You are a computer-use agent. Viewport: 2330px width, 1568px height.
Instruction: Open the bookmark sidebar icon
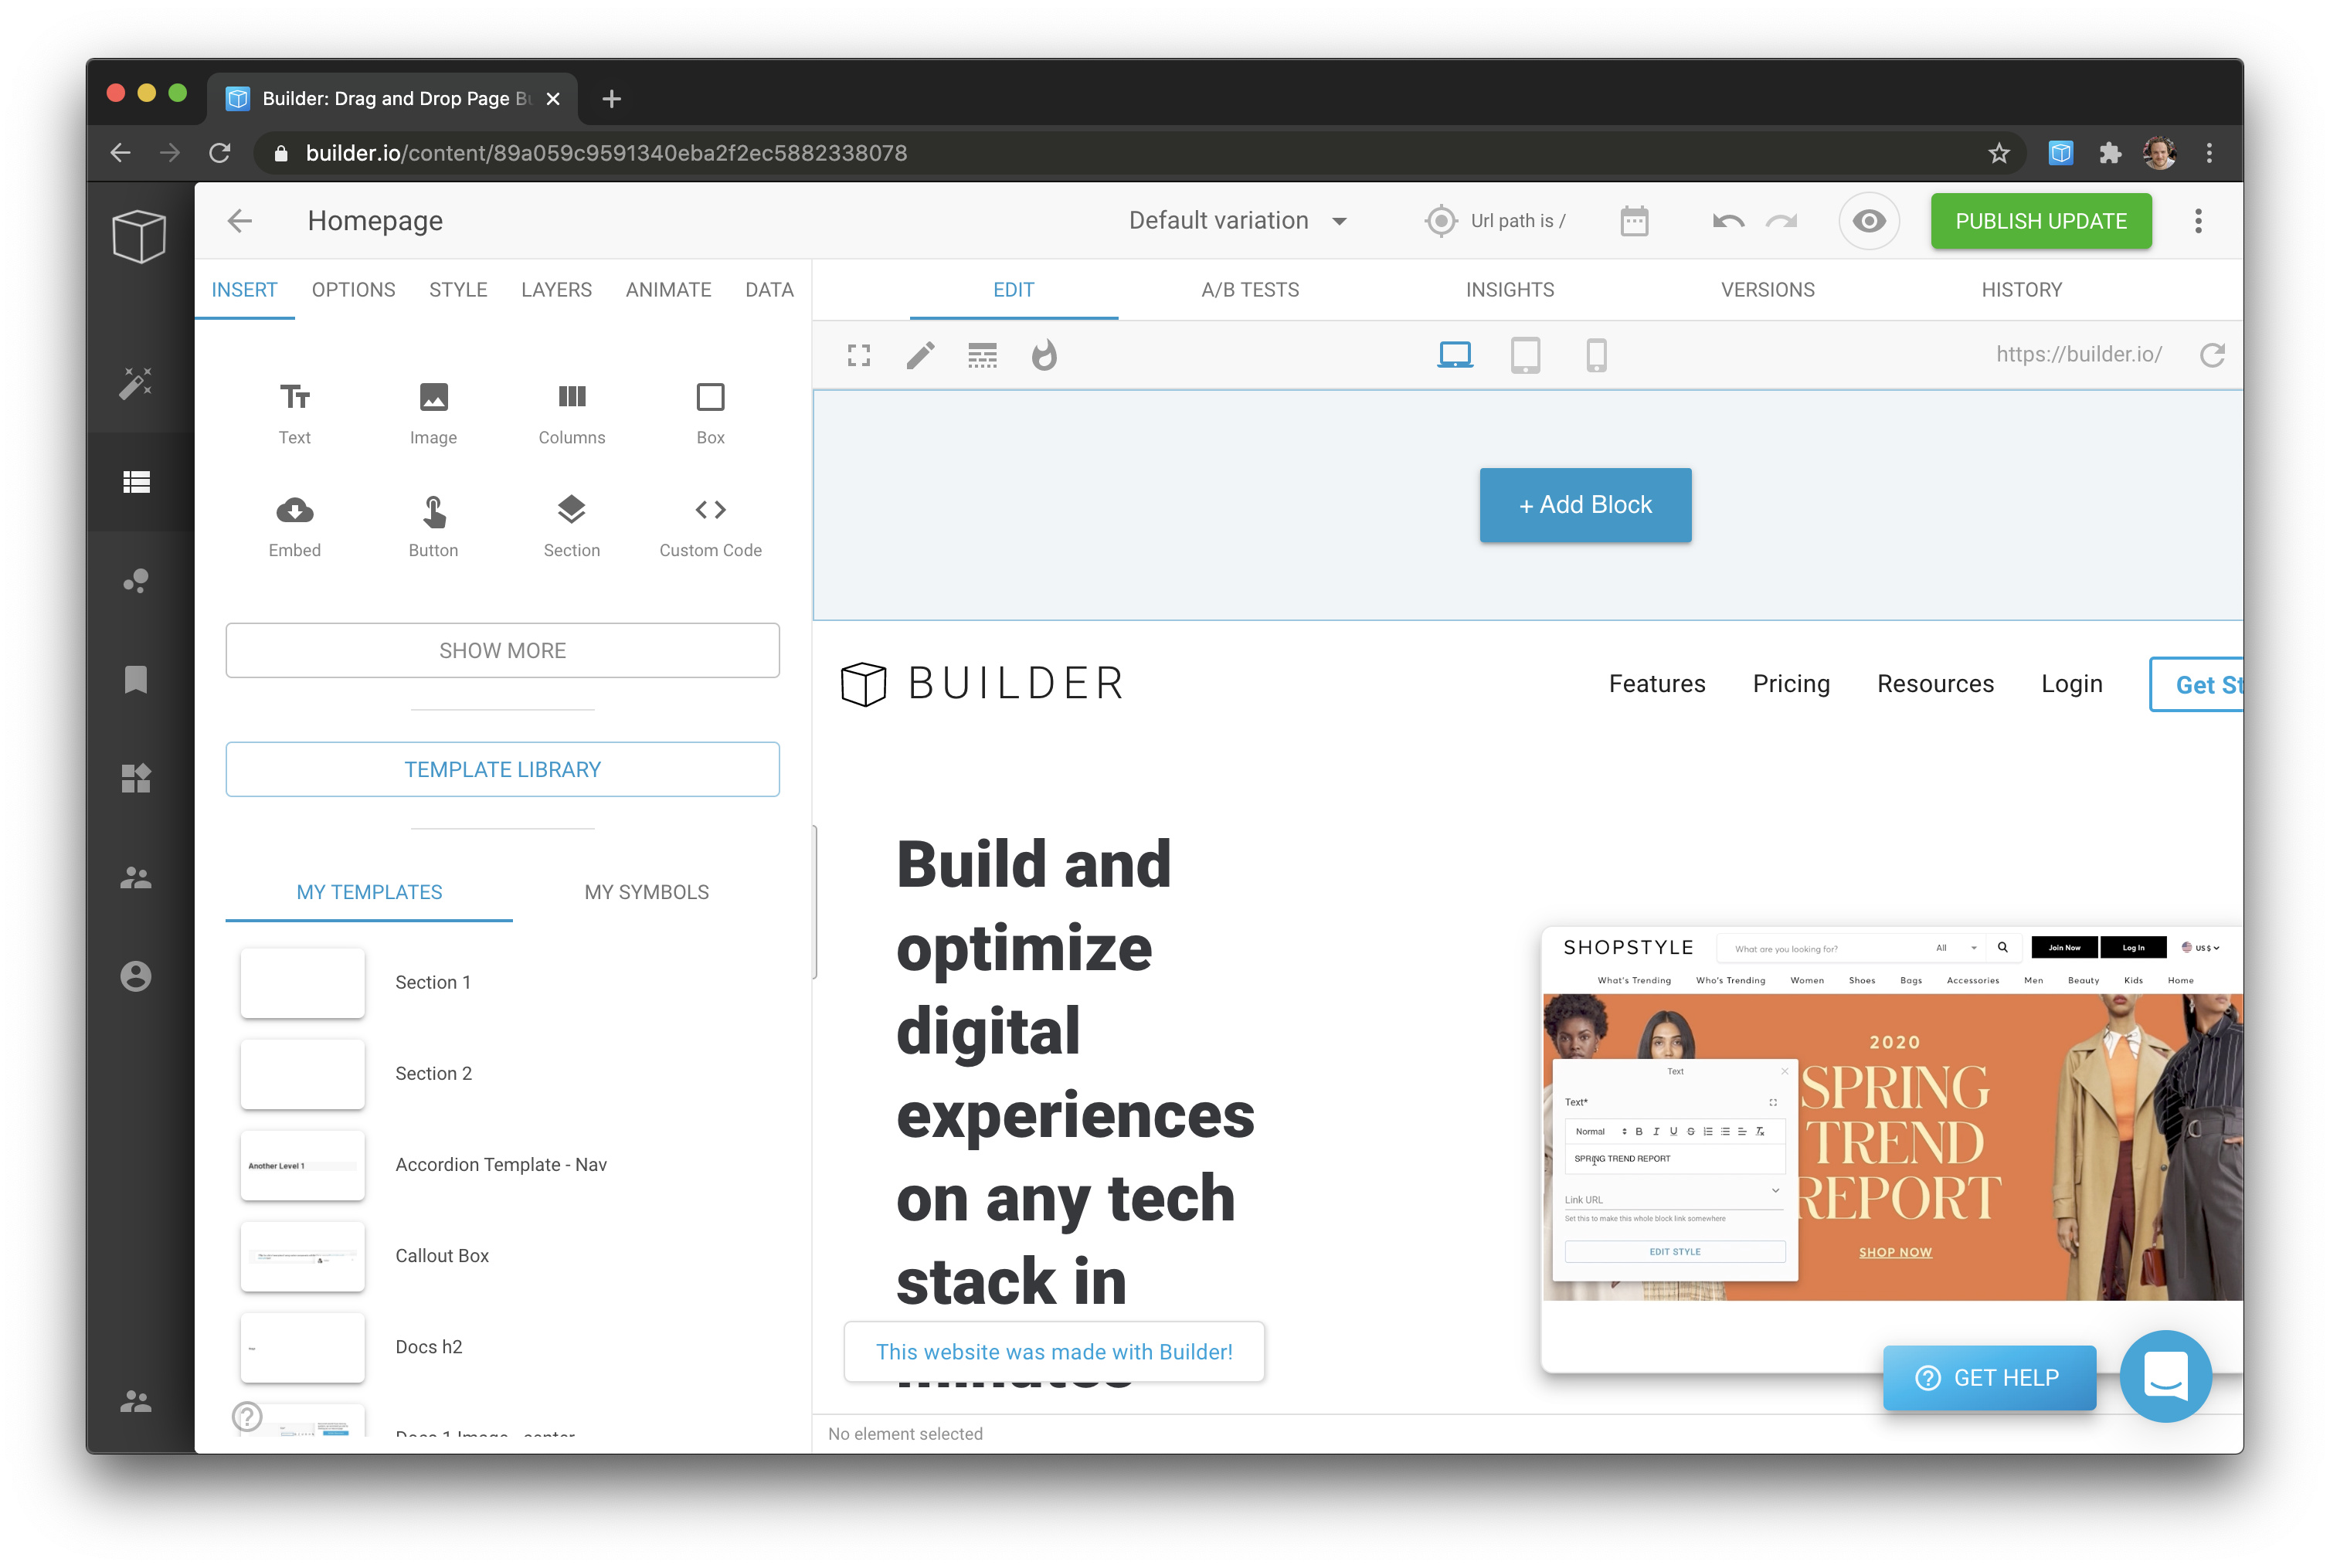pyautogui.click(x=136, y=680)
